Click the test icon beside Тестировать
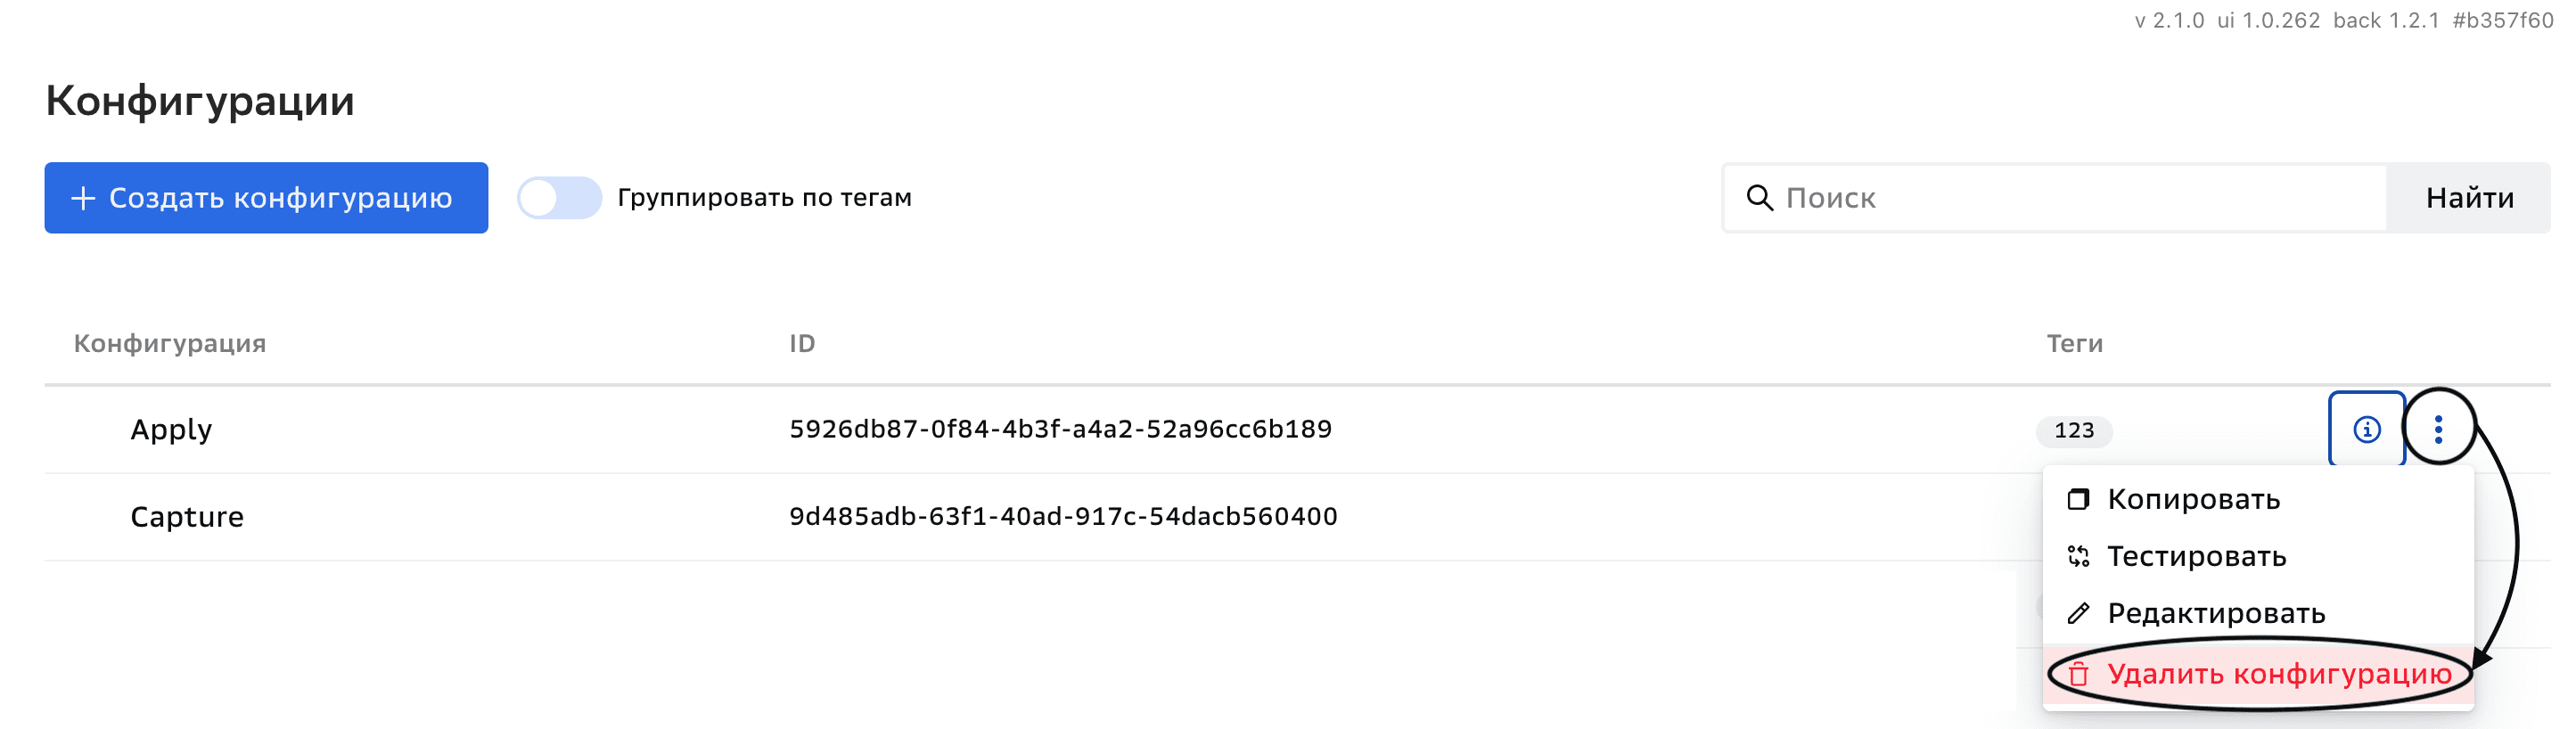This screenshot has height=729, width=2576. click(x=2078, y=556)
